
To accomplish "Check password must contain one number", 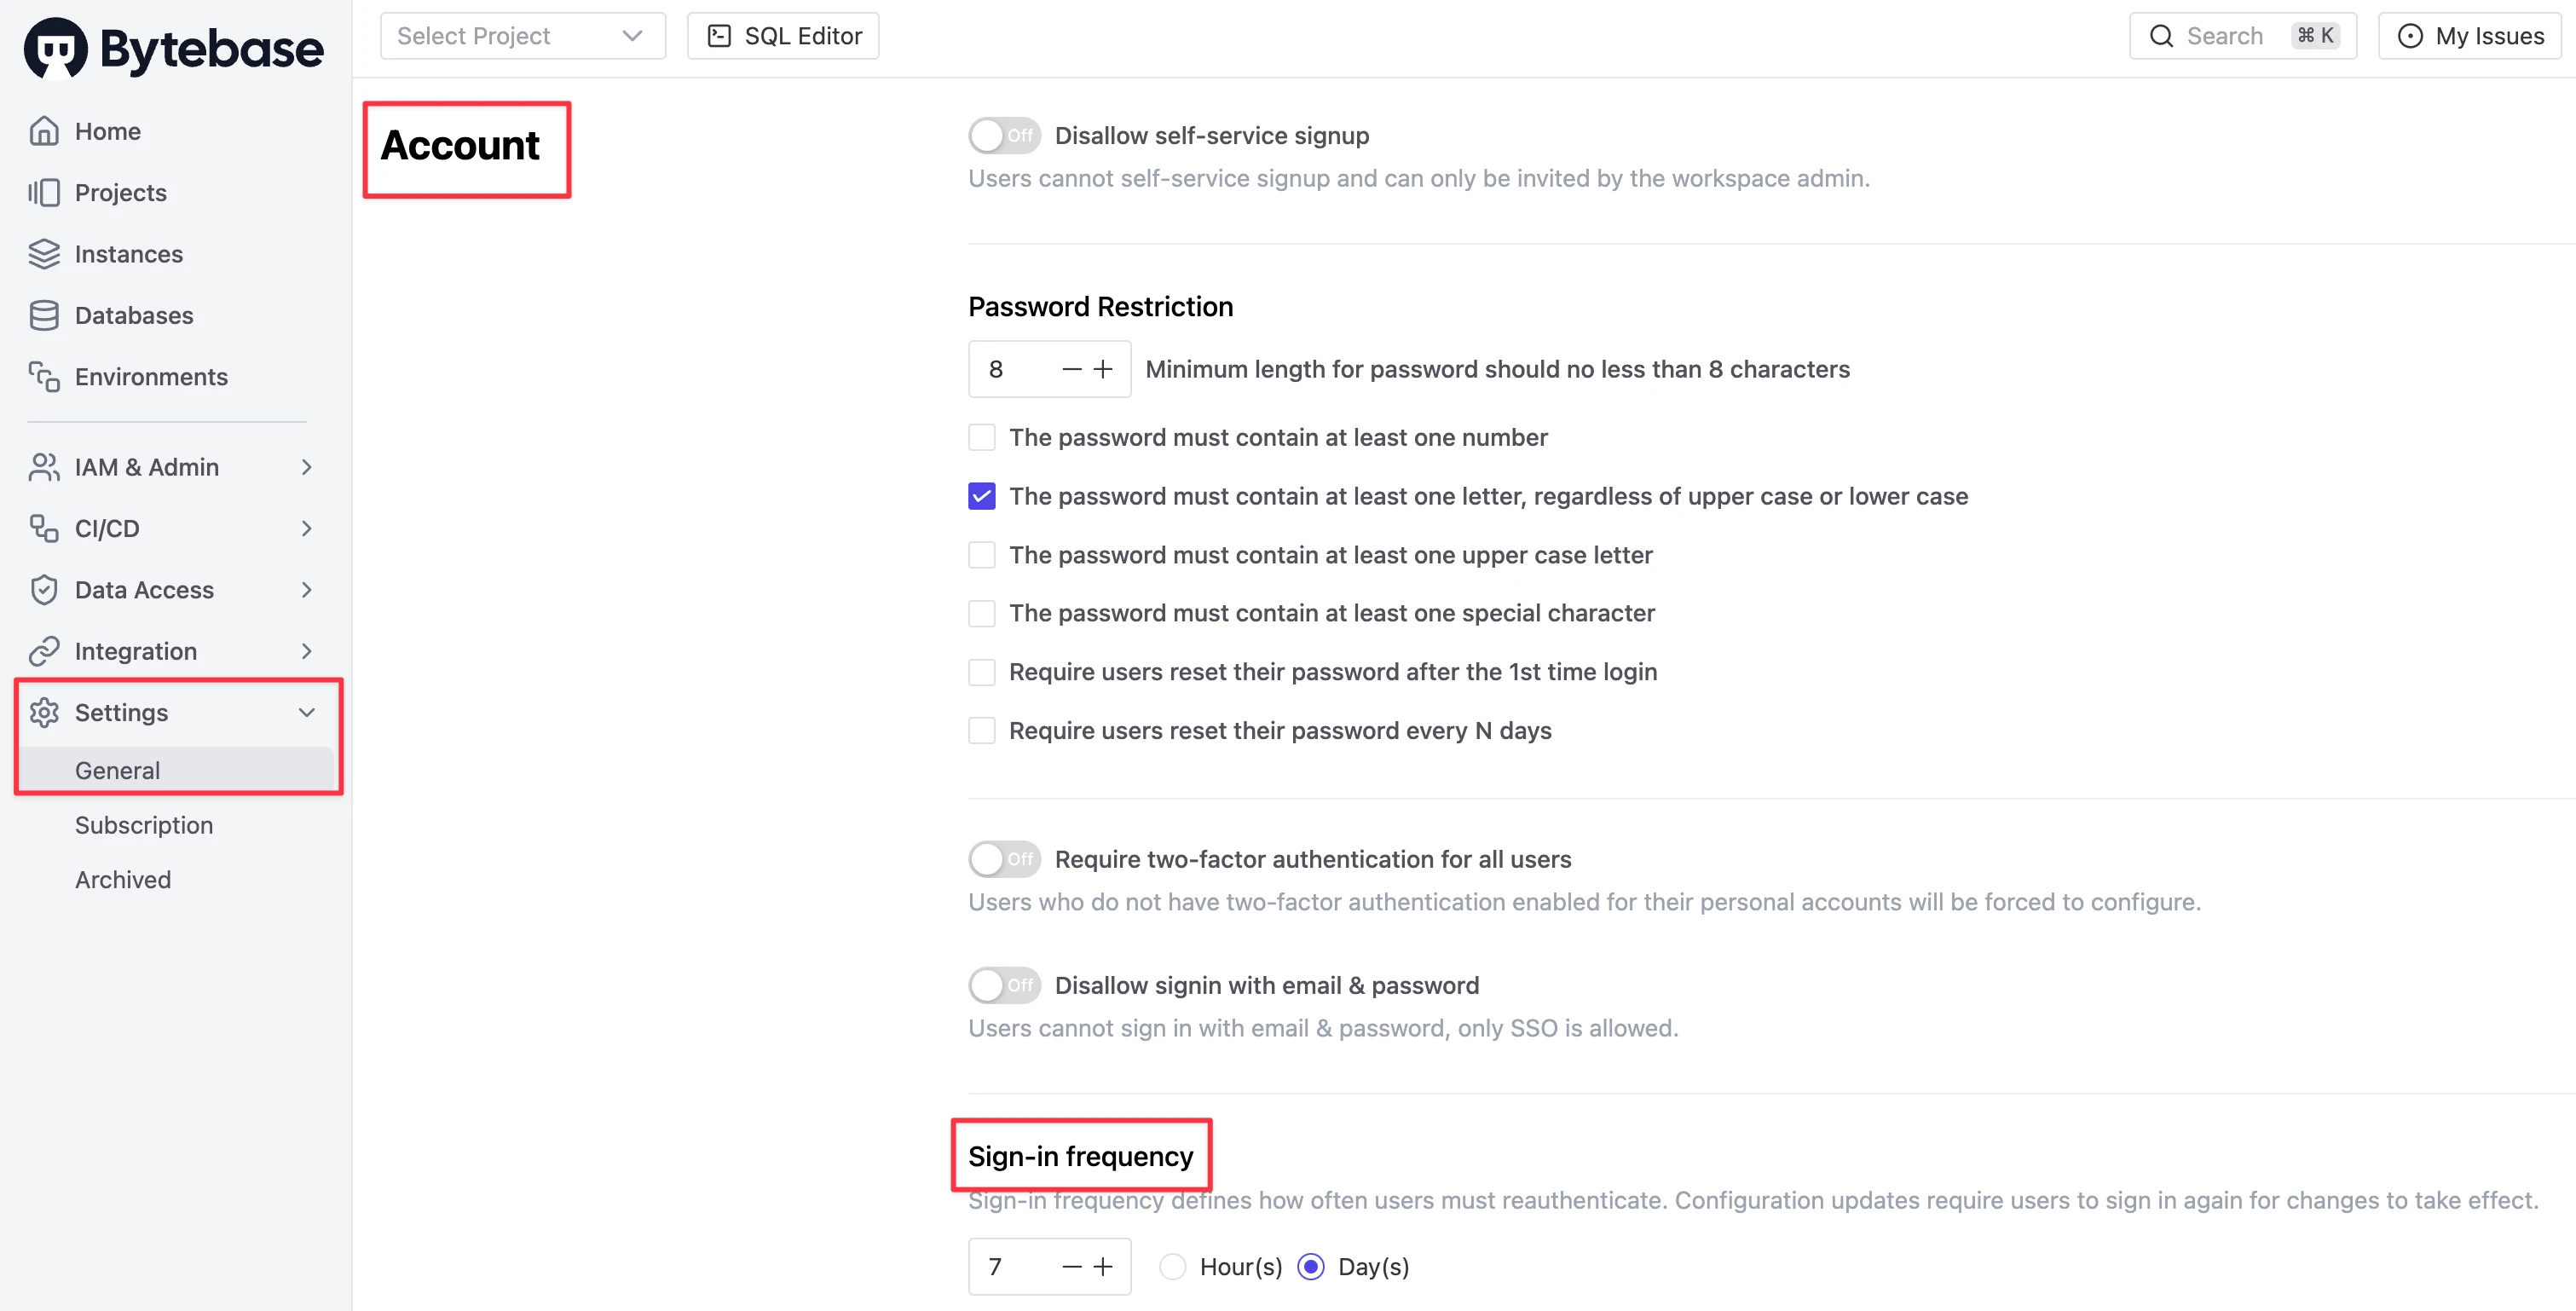I will (982, 437).
